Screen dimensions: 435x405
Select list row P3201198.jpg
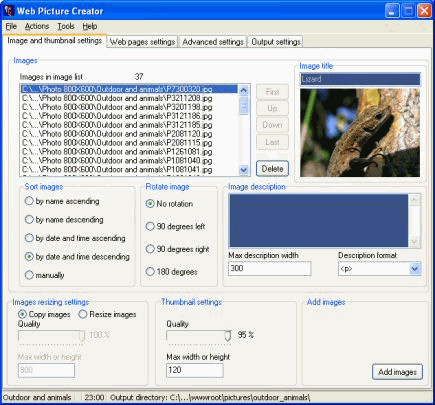point(129,107)
